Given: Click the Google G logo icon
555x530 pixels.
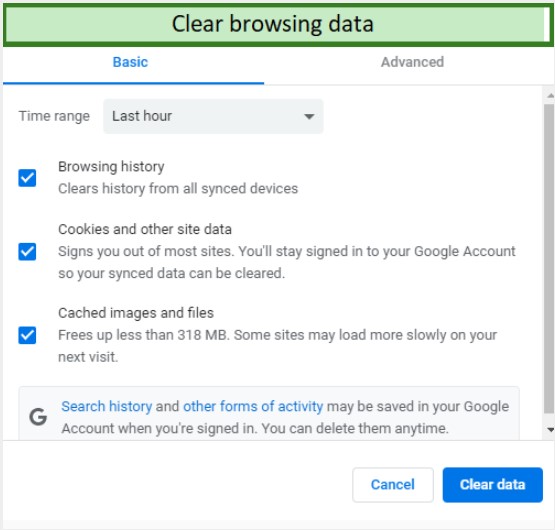Looking at the screenshot, I should [38, 416].
